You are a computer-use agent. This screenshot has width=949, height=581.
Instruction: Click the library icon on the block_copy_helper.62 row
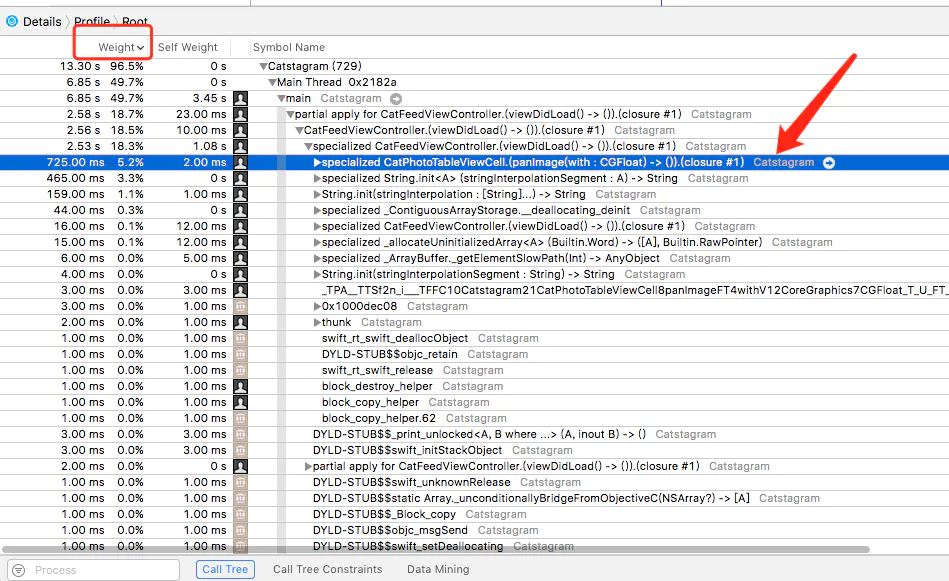click(x=241, y=419)
